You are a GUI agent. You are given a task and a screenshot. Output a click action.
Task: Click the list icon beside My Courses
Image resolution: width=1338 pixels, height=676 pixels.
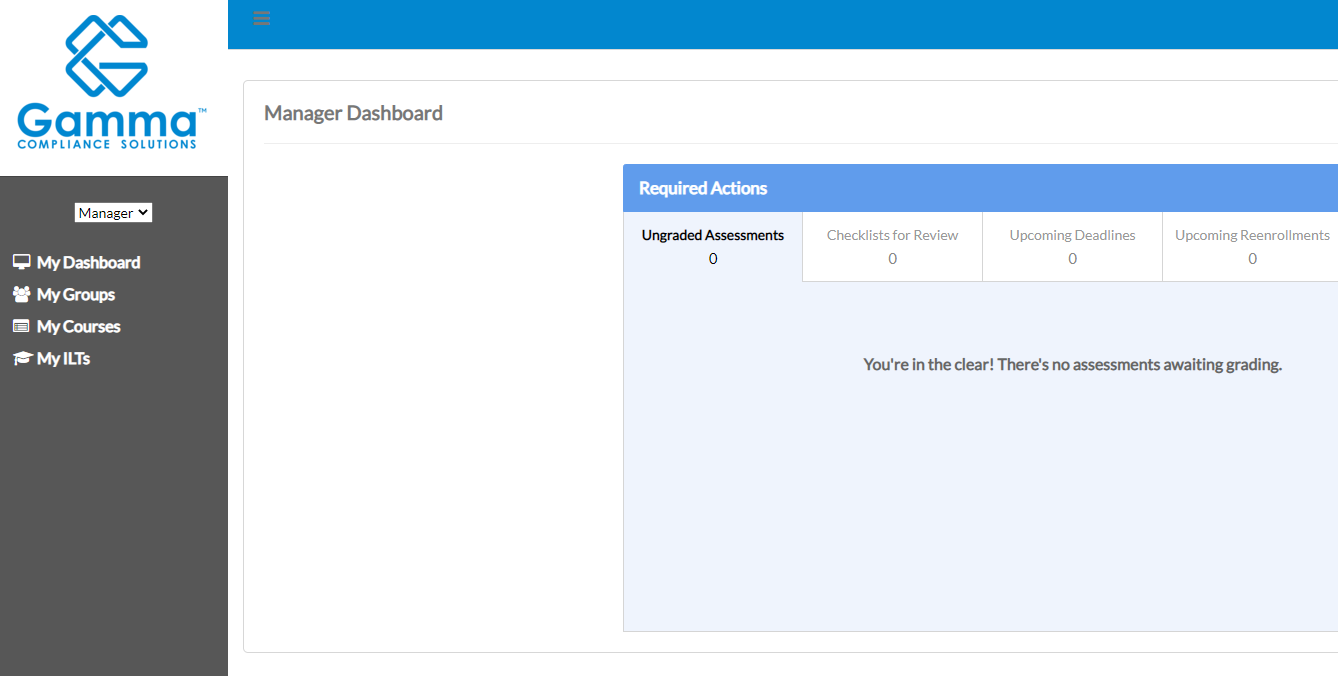click(x=21, y=326)
